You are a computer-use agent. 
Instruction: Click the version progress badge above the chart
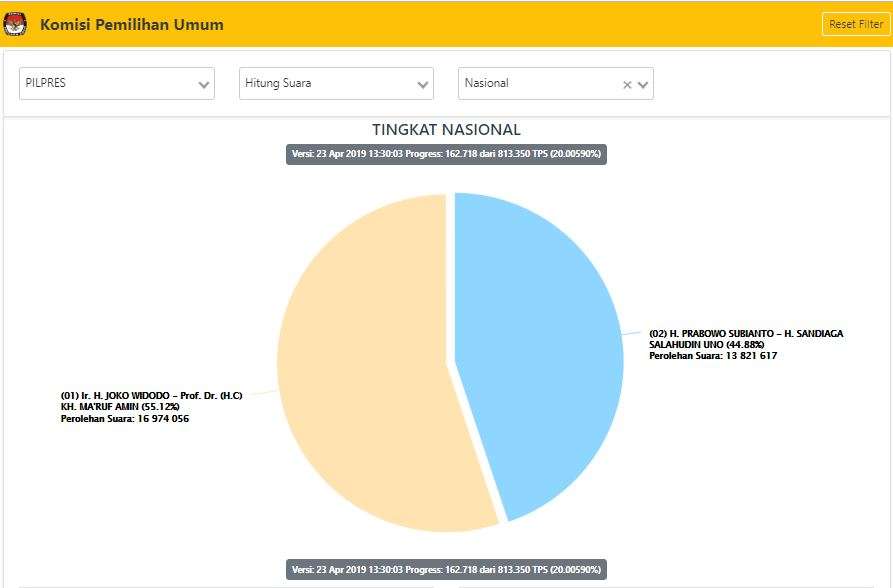click(446, 154)
